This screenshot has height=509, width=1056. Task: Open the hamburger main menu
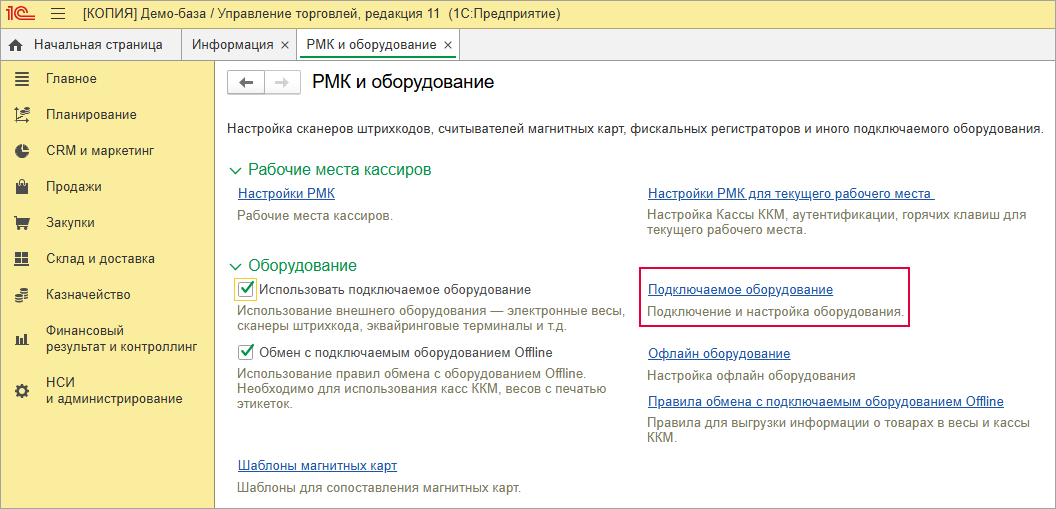(59, 13)
